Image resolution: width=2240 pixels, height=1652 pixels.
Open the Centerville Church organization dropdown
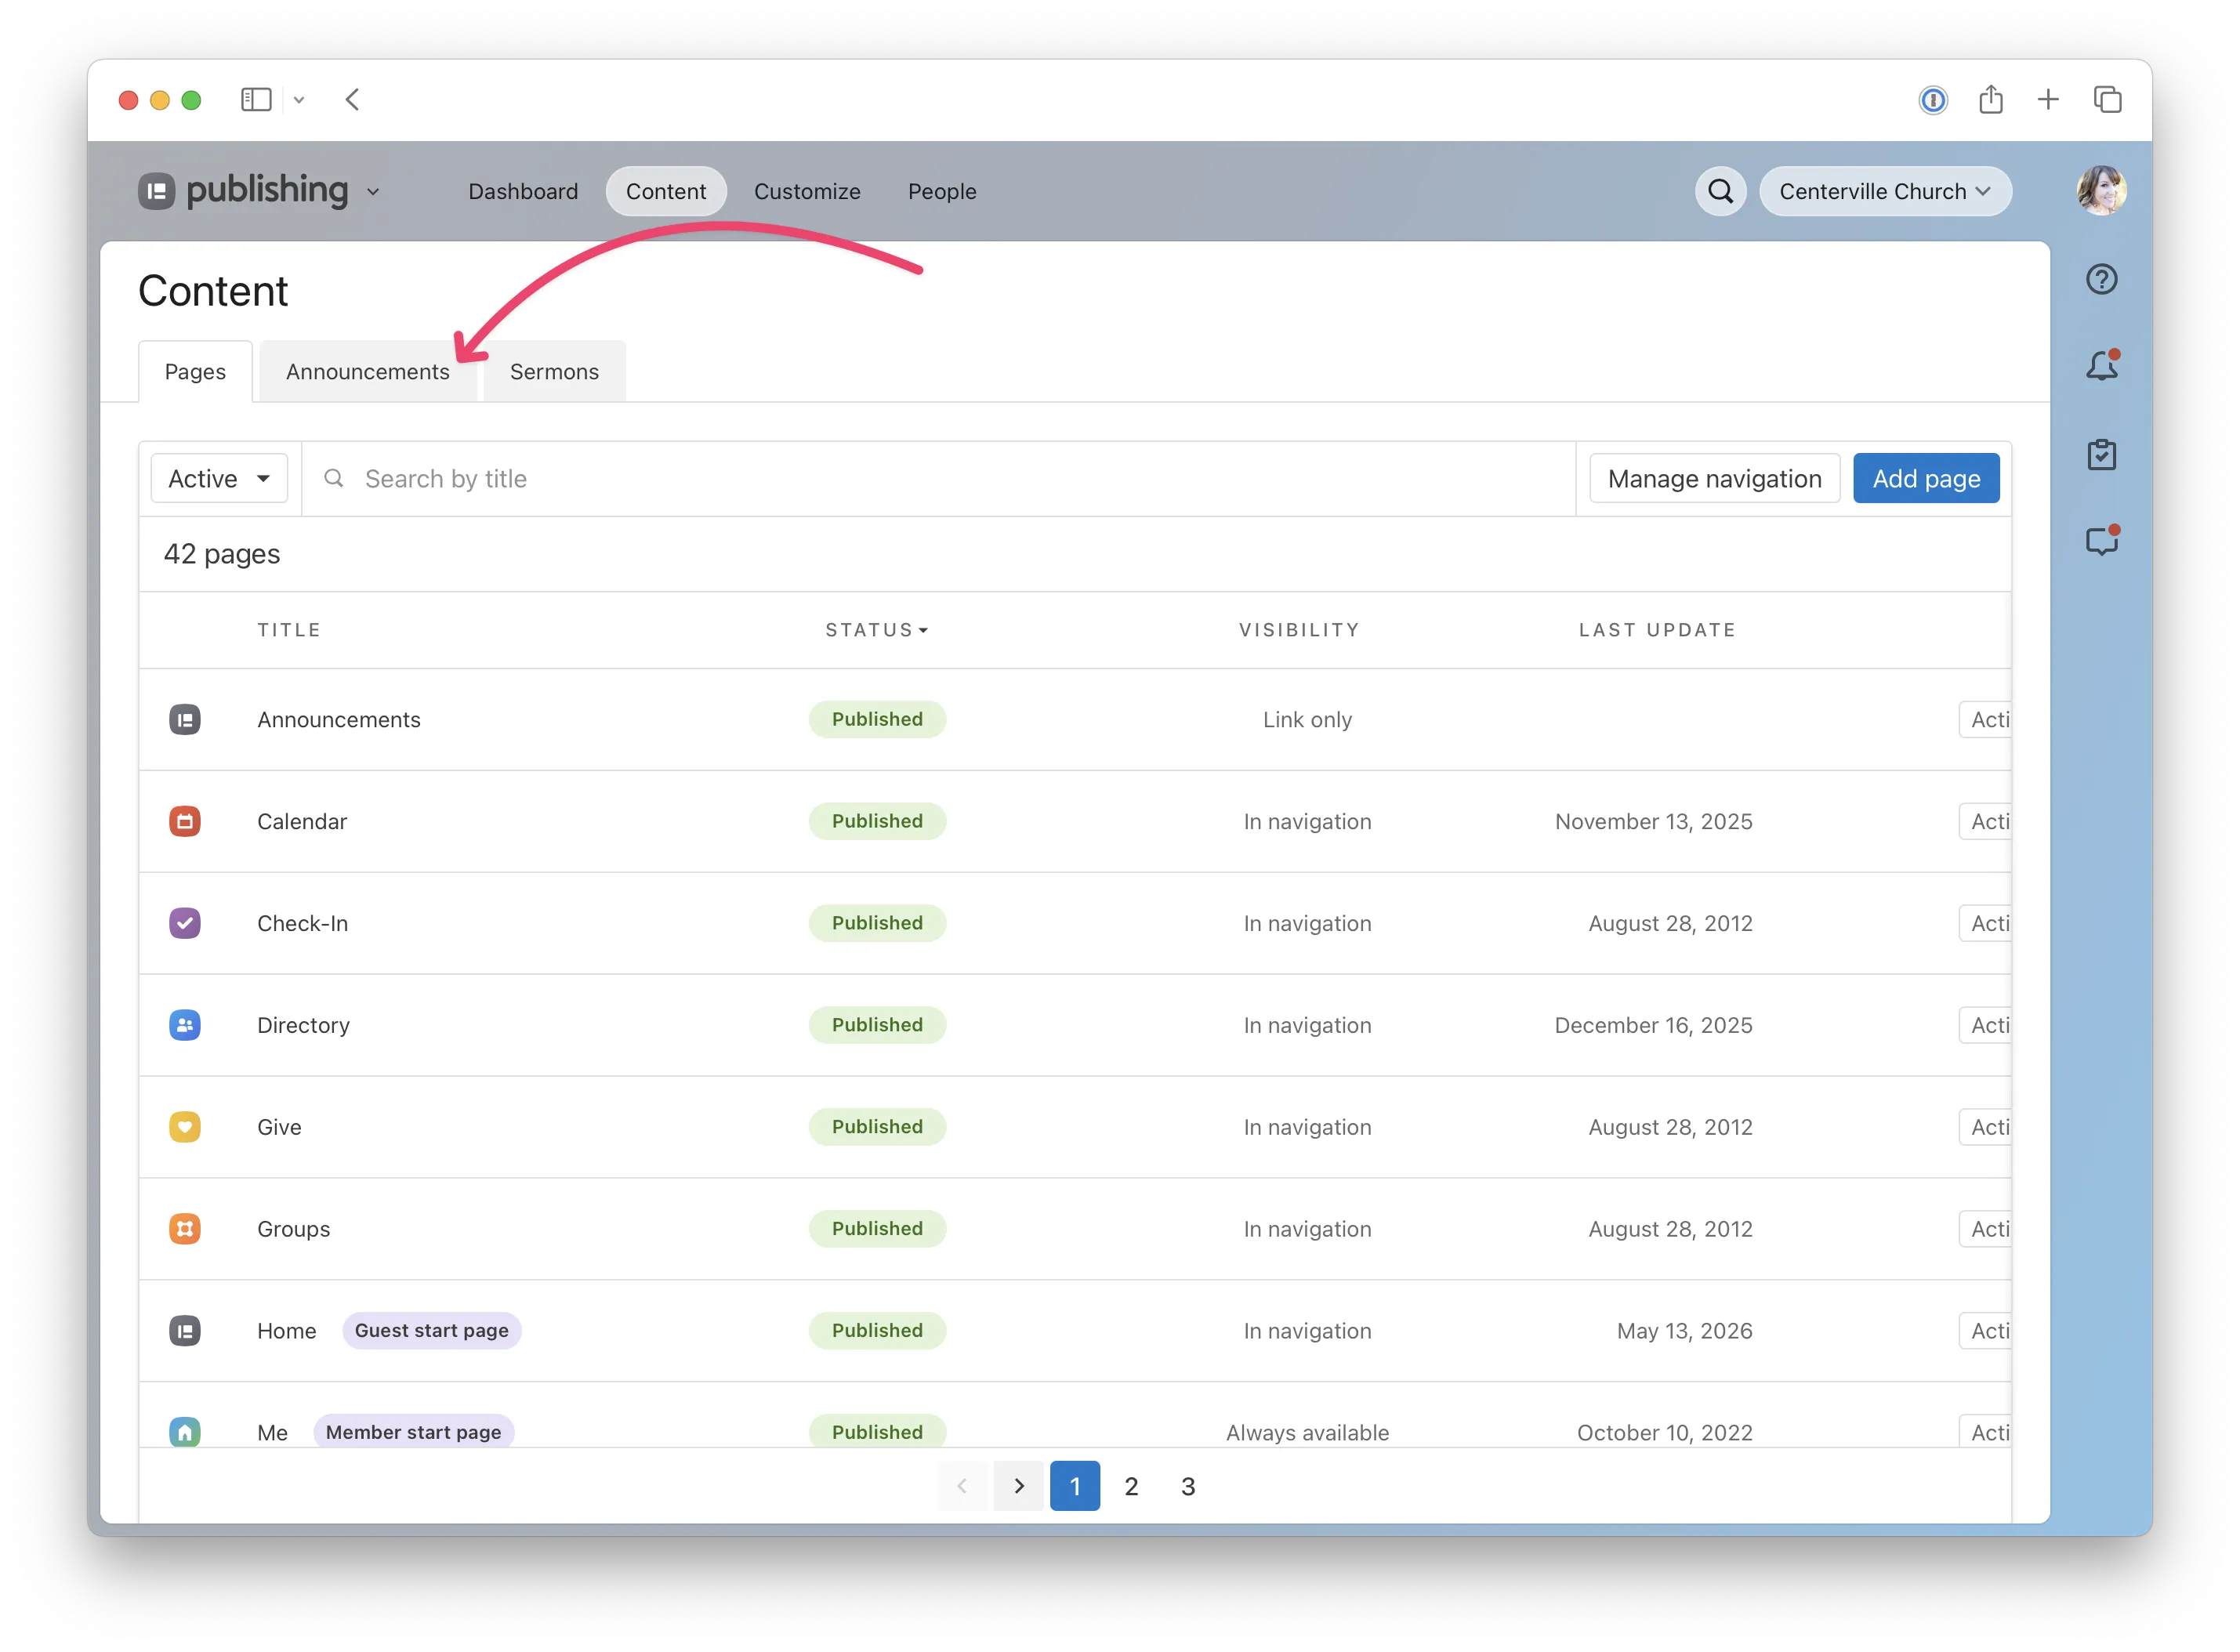(1886, 191)
